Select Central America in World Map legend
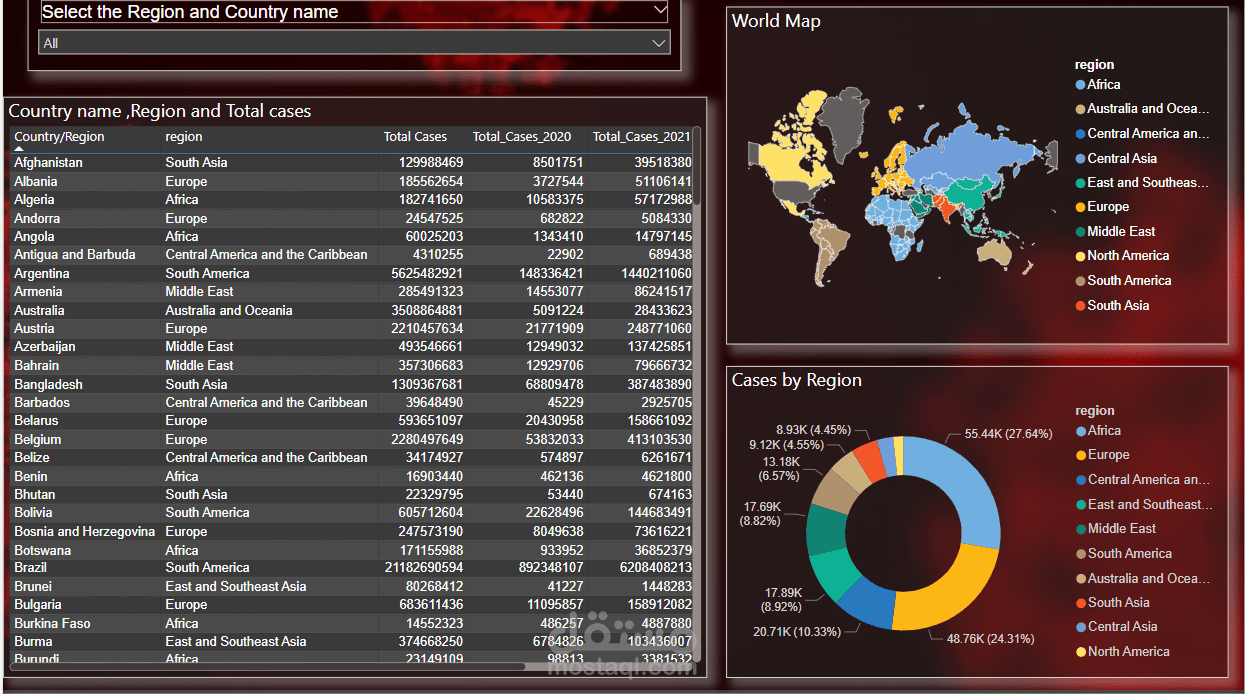This screenshot has width=1245, height=694. pyautogui.click(x=1142, y=133)
